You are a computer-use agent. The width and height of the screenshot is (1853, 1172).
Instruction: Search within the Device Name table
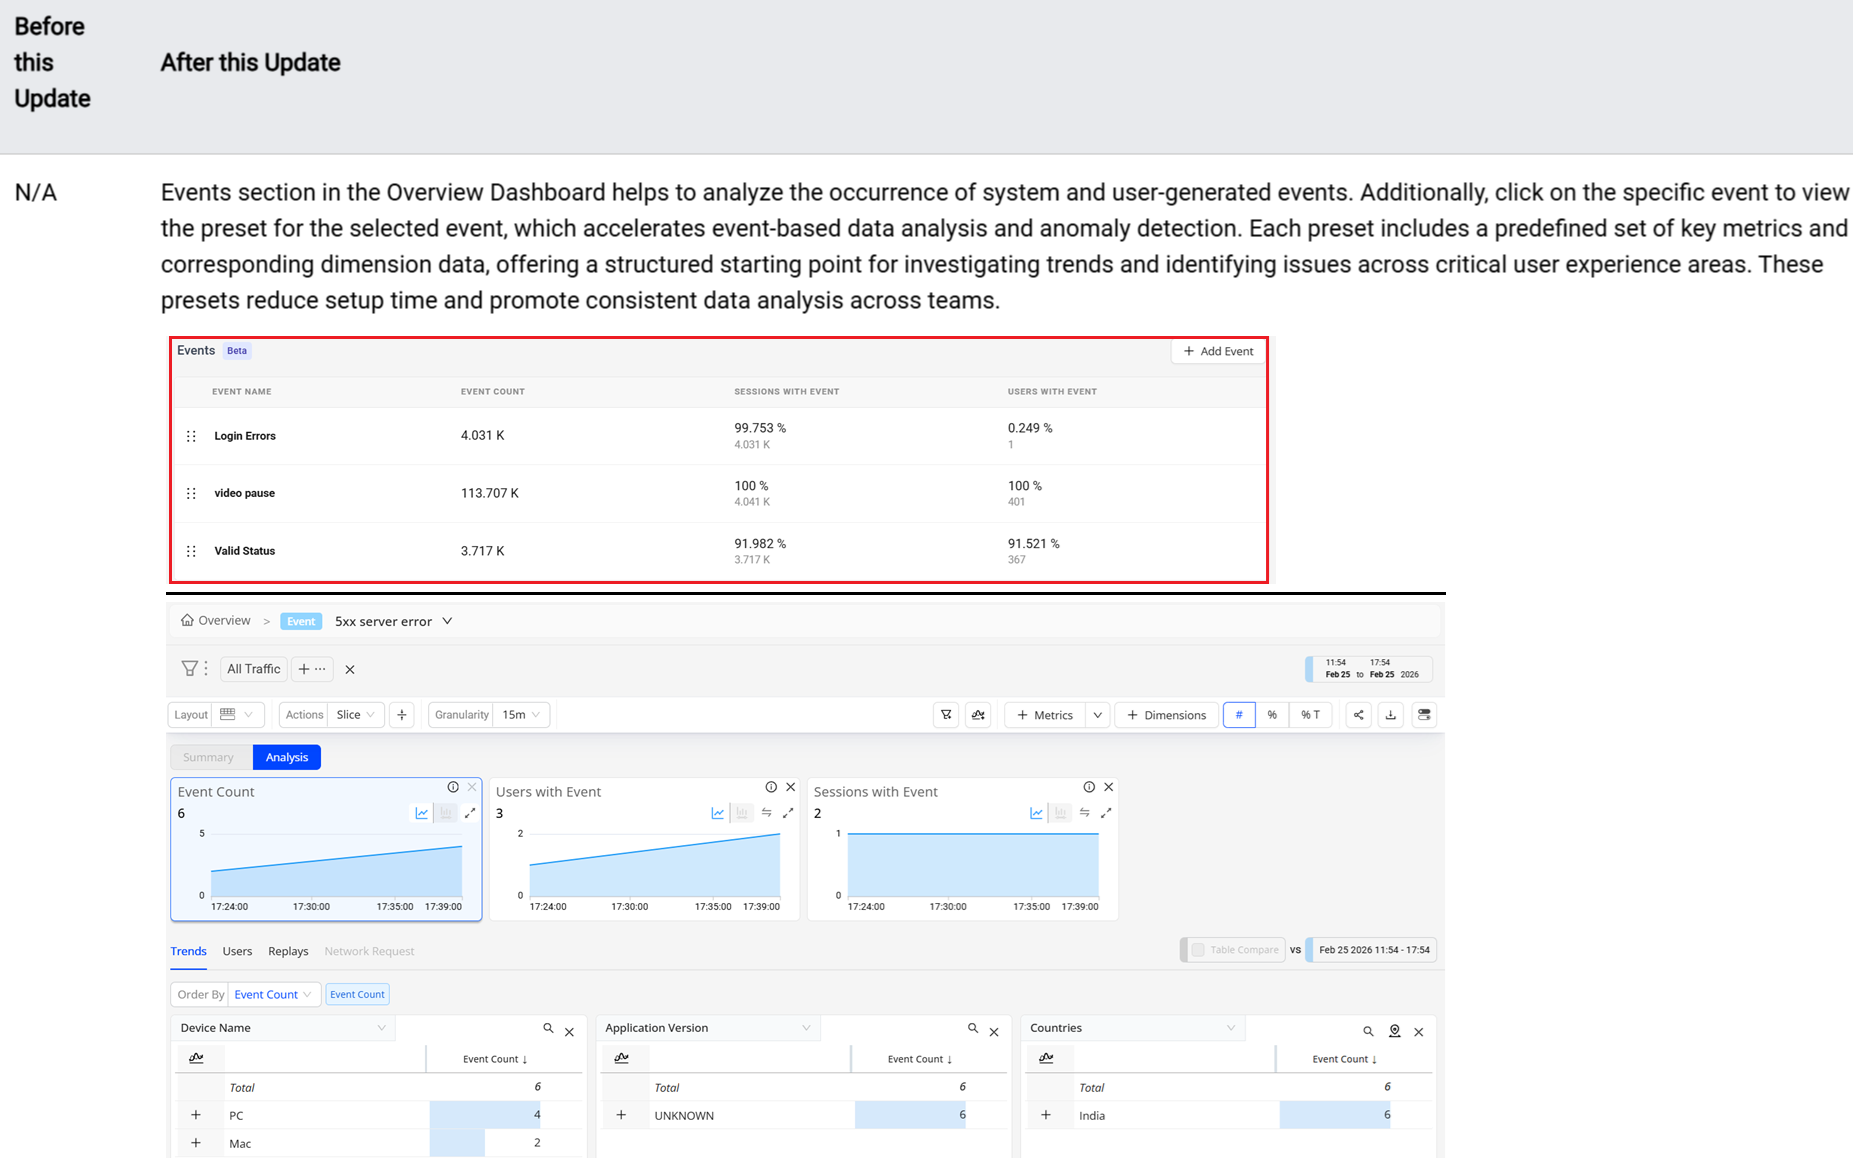pos(548,1028)
